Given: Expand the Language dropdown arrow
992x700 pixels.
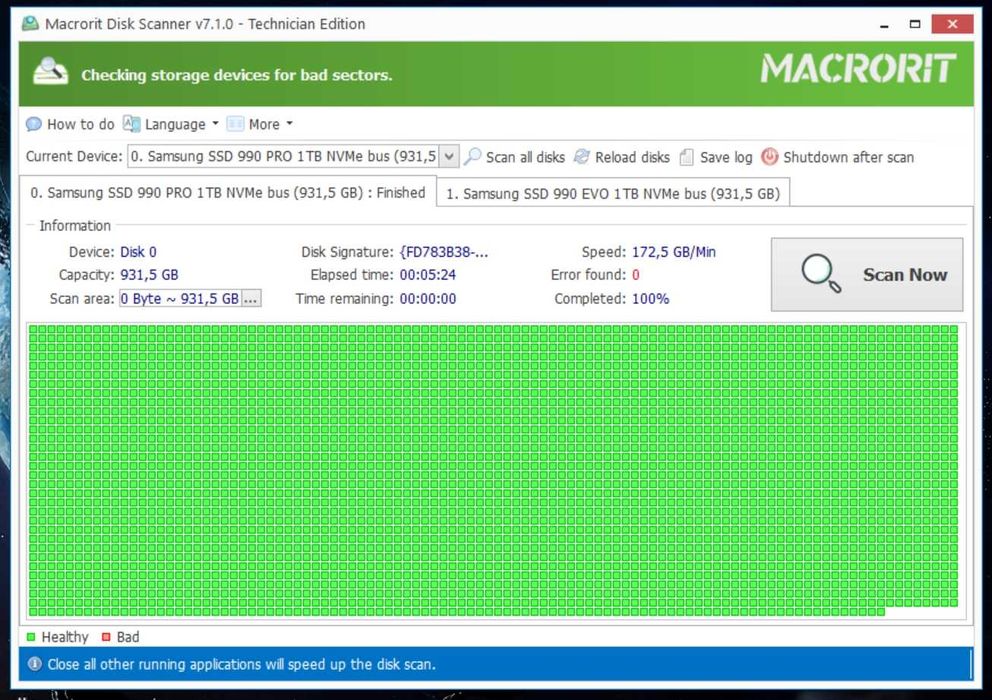Looking at the screenshot, I should [215, 123].
